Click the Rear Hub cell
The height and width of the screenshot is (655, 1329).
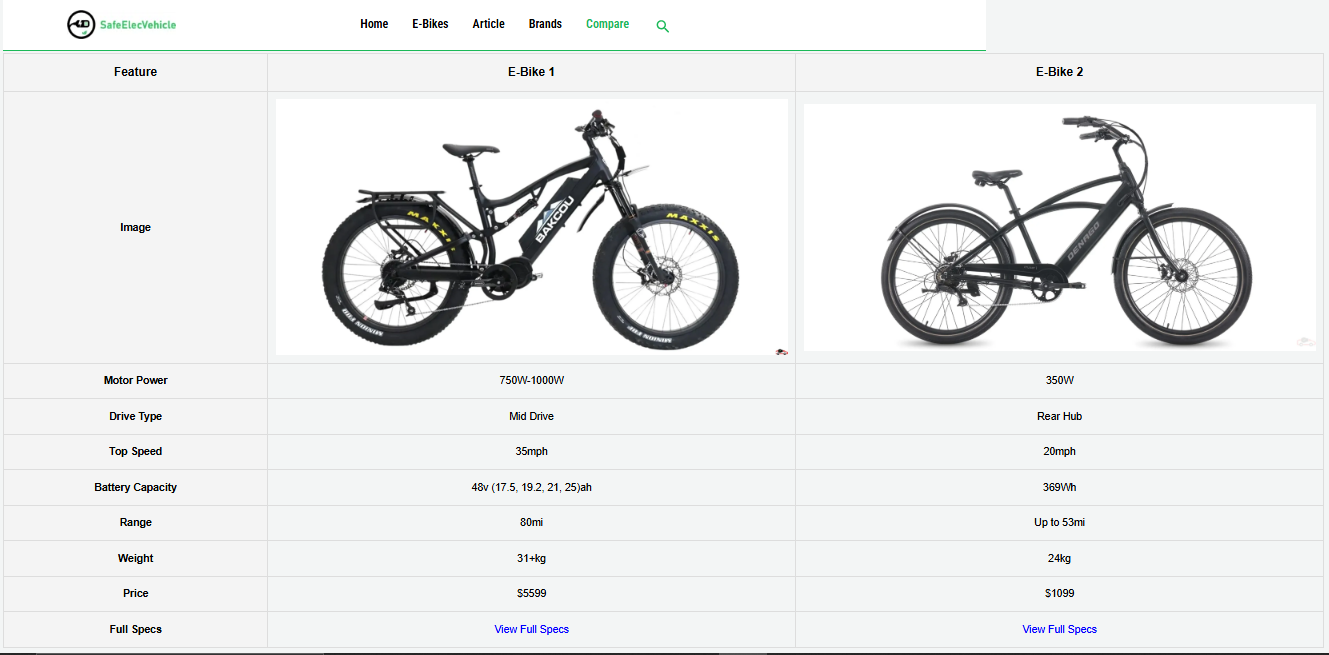pos(1059,416)
